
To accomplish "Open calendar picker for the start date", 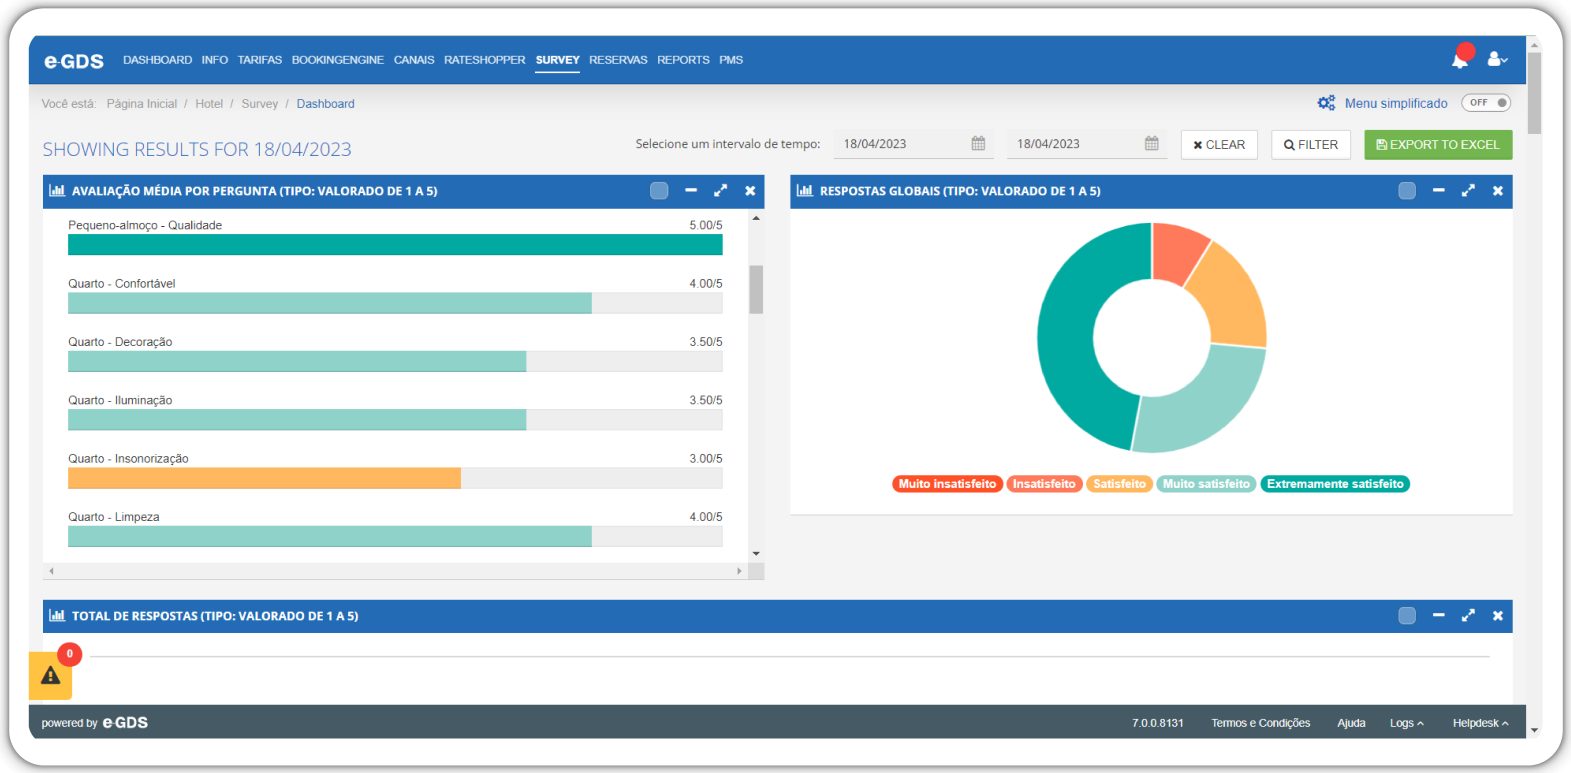I will (978, 144).
